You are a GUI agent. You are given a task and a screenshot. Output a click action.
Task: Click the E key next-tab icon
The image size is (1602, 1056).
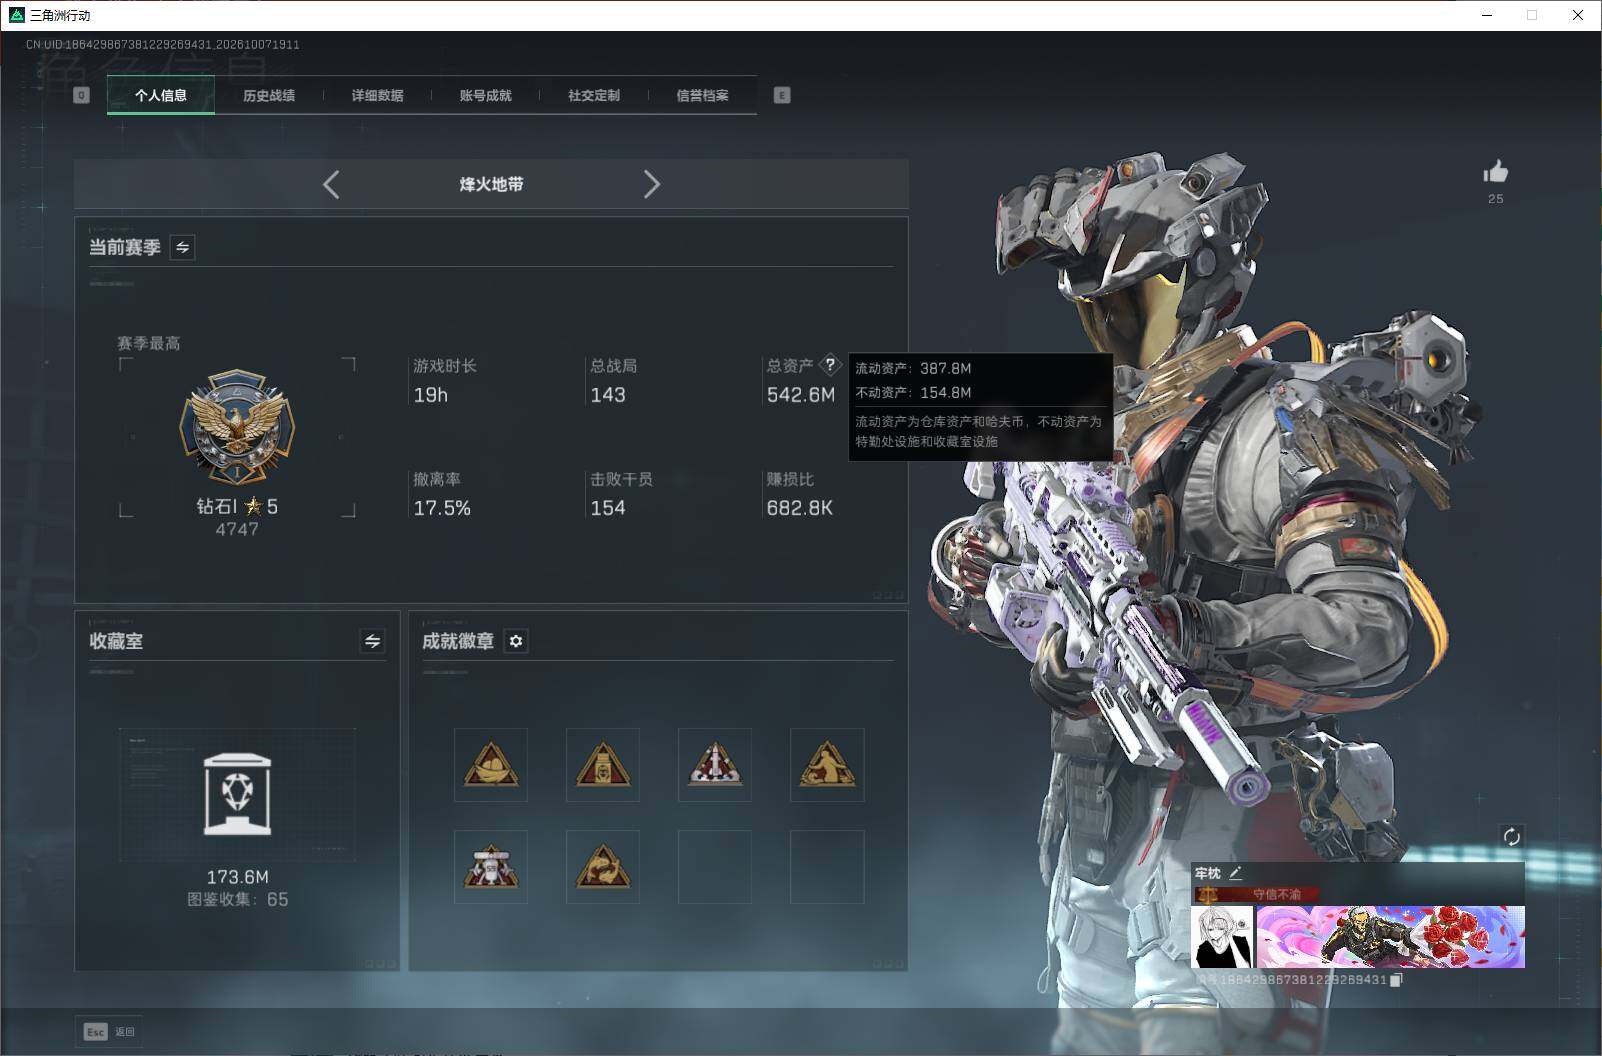tap(782, 95)
